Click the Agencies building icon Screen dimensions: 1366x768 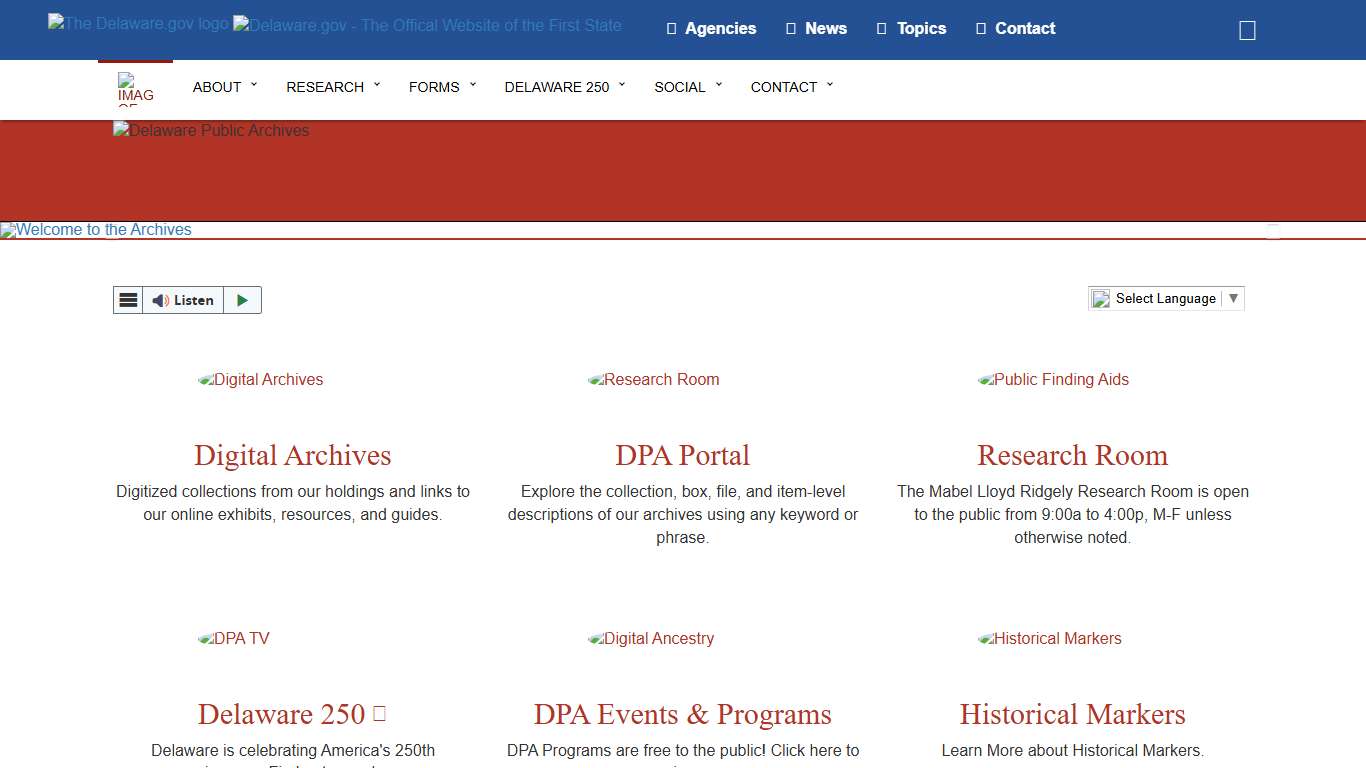pyautogui.click(x=670, y=29)
